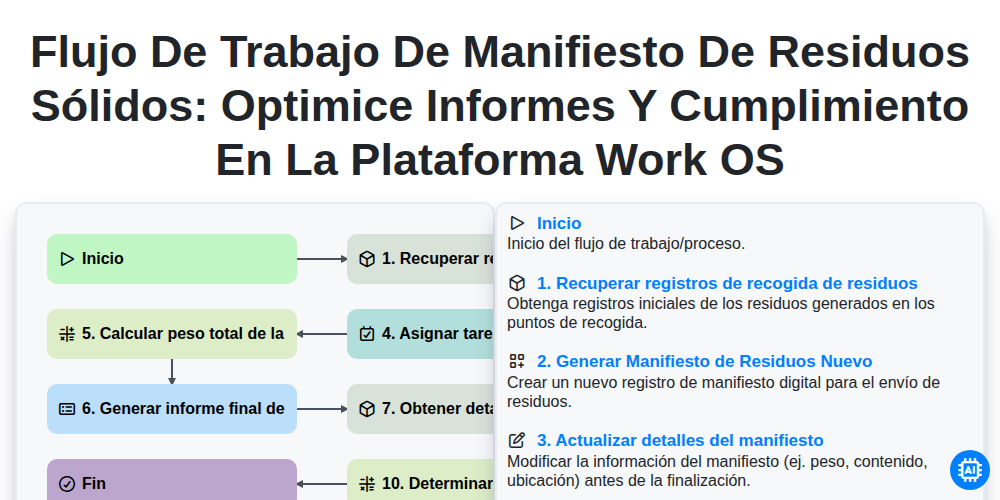Select the blue '6. Generar informe final' node
This screenshot has height=500, width=1000.
[x=172, y=409]
